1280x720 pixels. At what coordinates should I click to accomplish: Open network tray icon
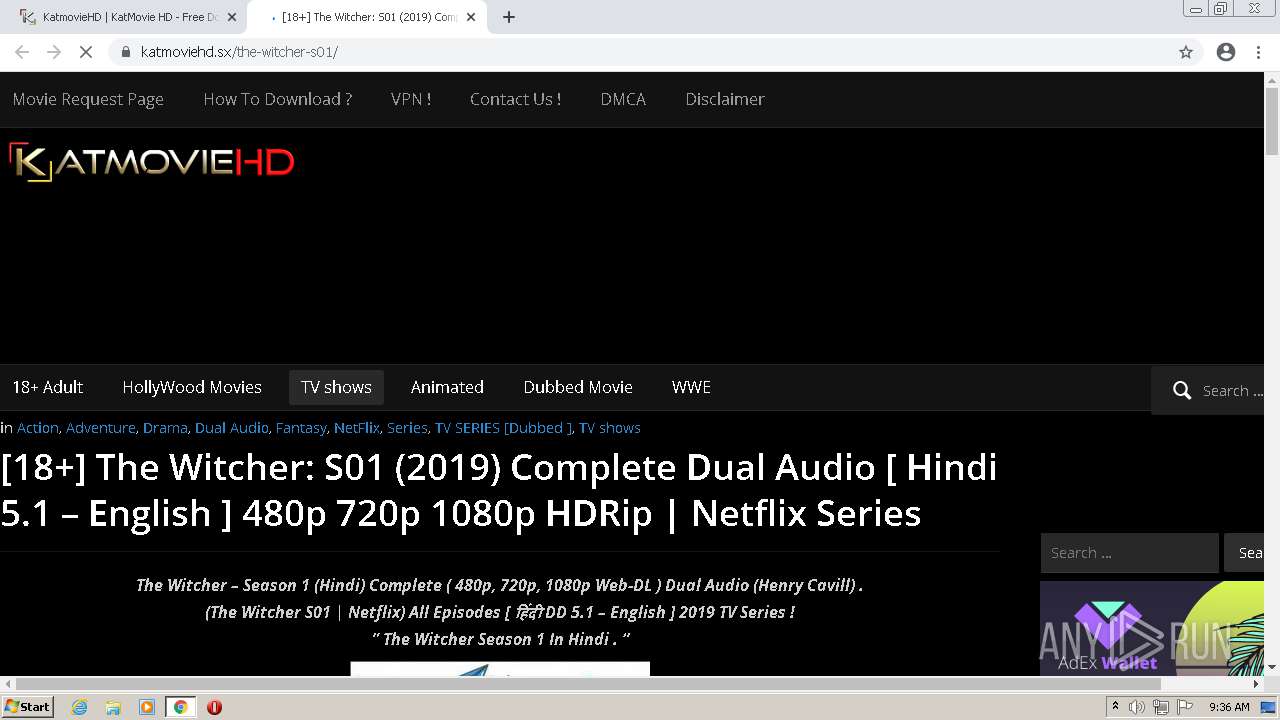[x=1161, y=707]
